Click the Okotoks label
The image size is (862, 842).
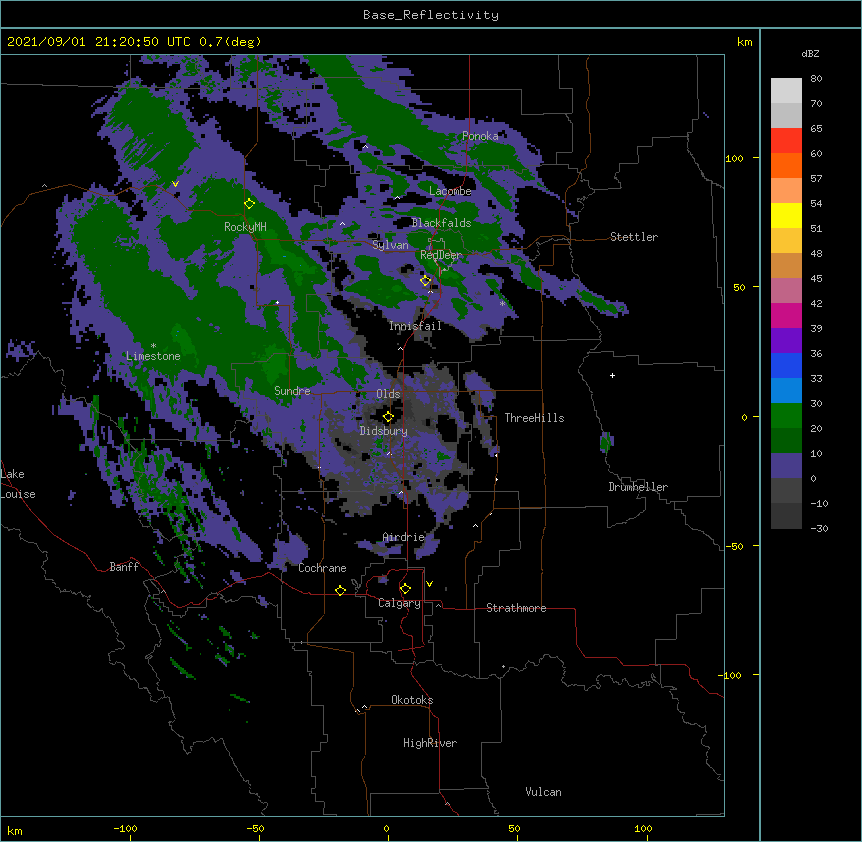tap(412, 700)
